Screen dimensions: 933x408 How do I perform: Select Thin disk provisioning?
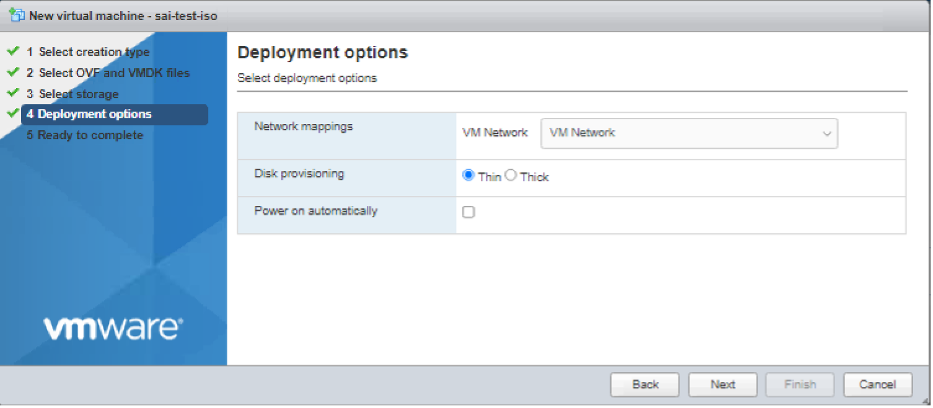[468, 175]
